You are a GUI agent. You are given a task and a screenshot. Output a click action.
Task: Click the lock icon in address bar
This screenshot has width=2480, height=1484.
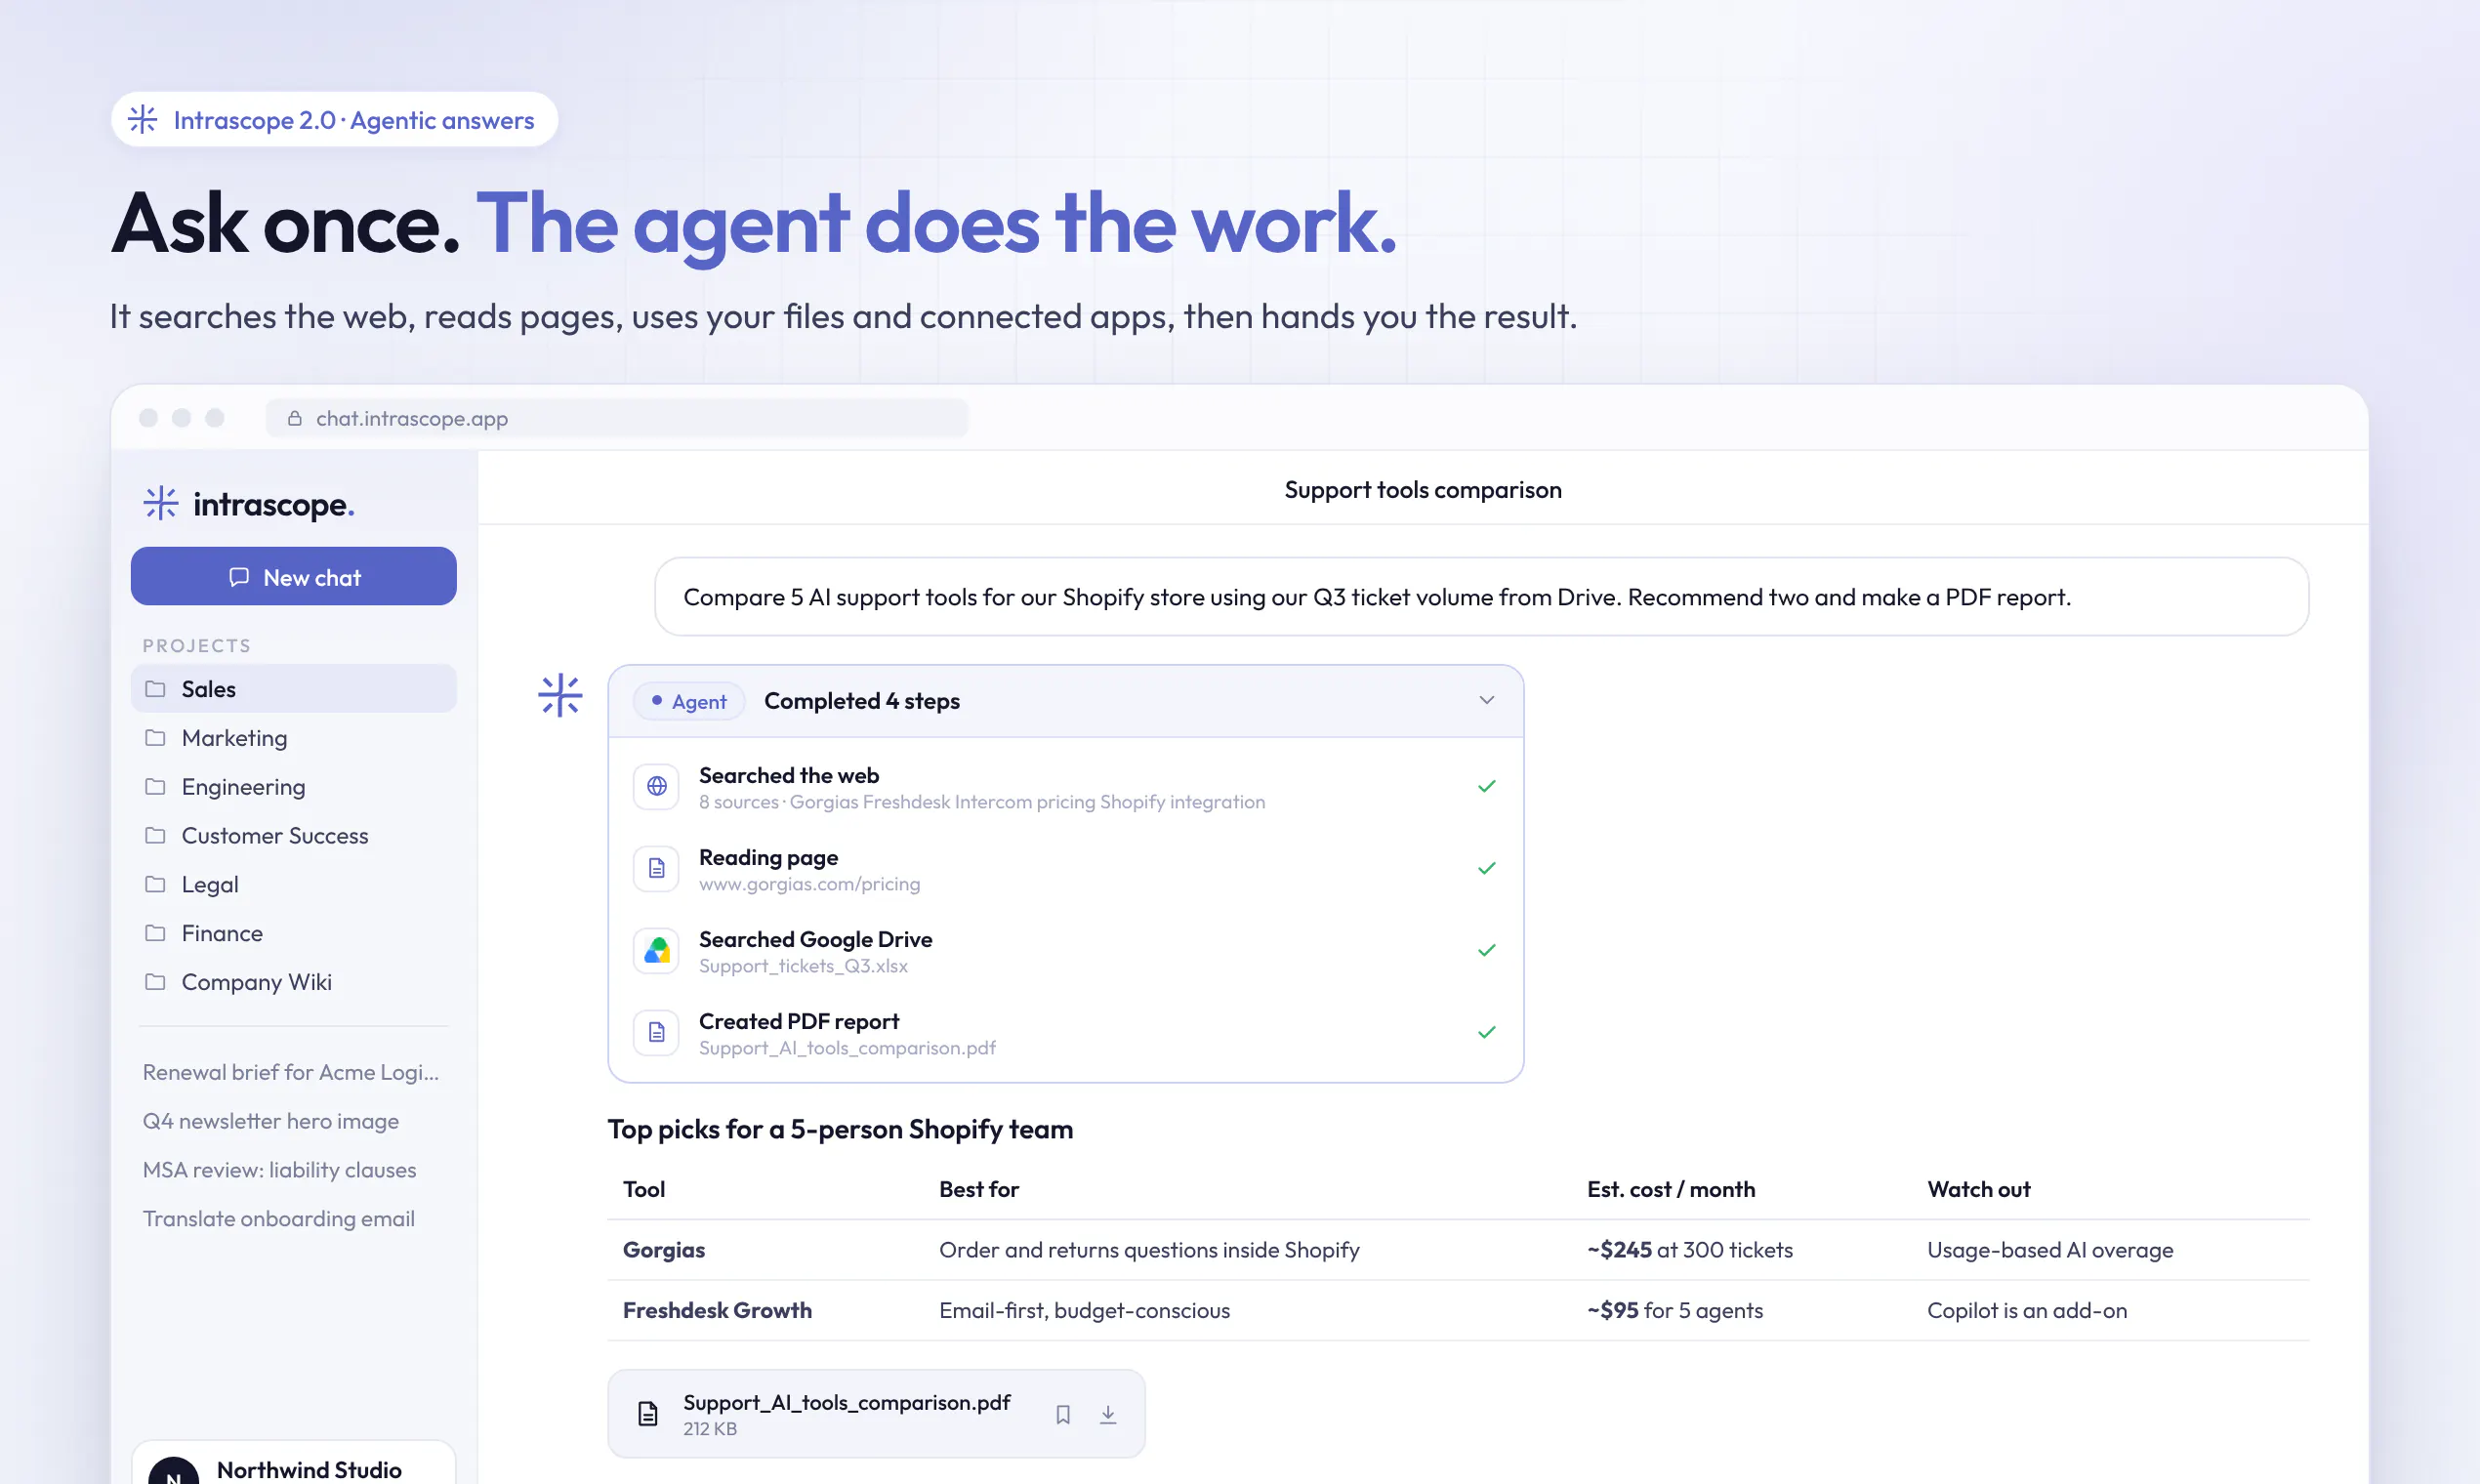(295, 418)
